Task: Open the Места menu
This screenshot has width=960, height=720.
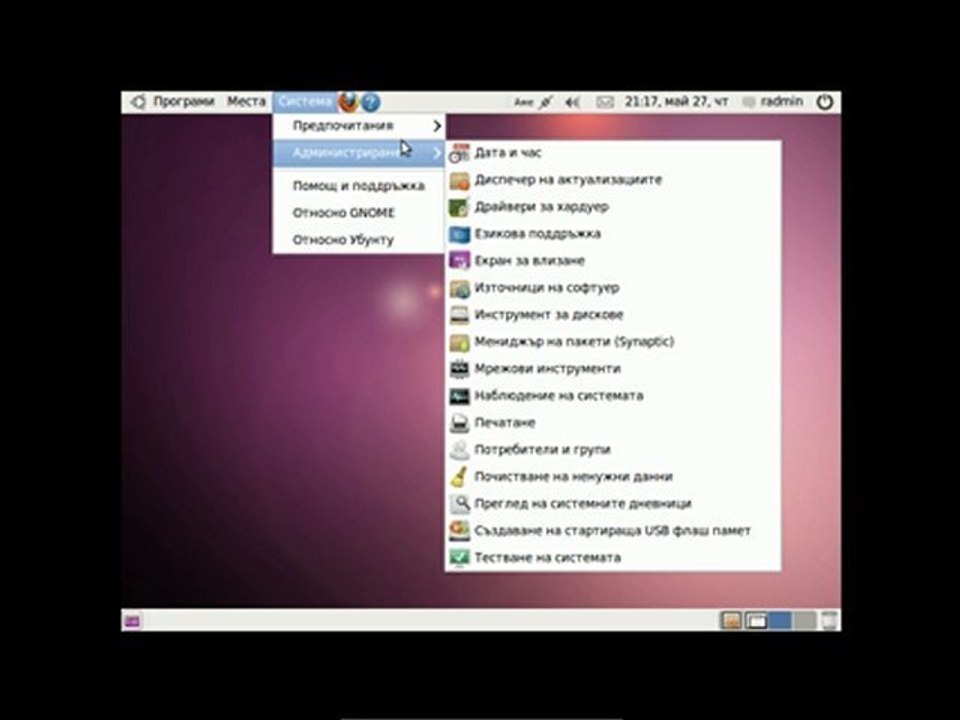Action: coord(246,102)
